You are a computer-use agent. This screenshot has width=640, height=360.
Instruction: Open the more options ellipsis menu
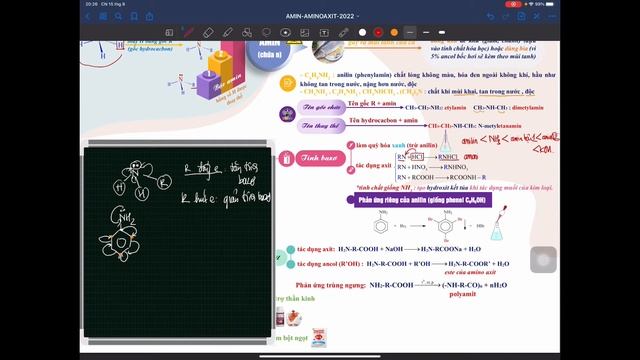pyautogui.click(x=552, y=16)
